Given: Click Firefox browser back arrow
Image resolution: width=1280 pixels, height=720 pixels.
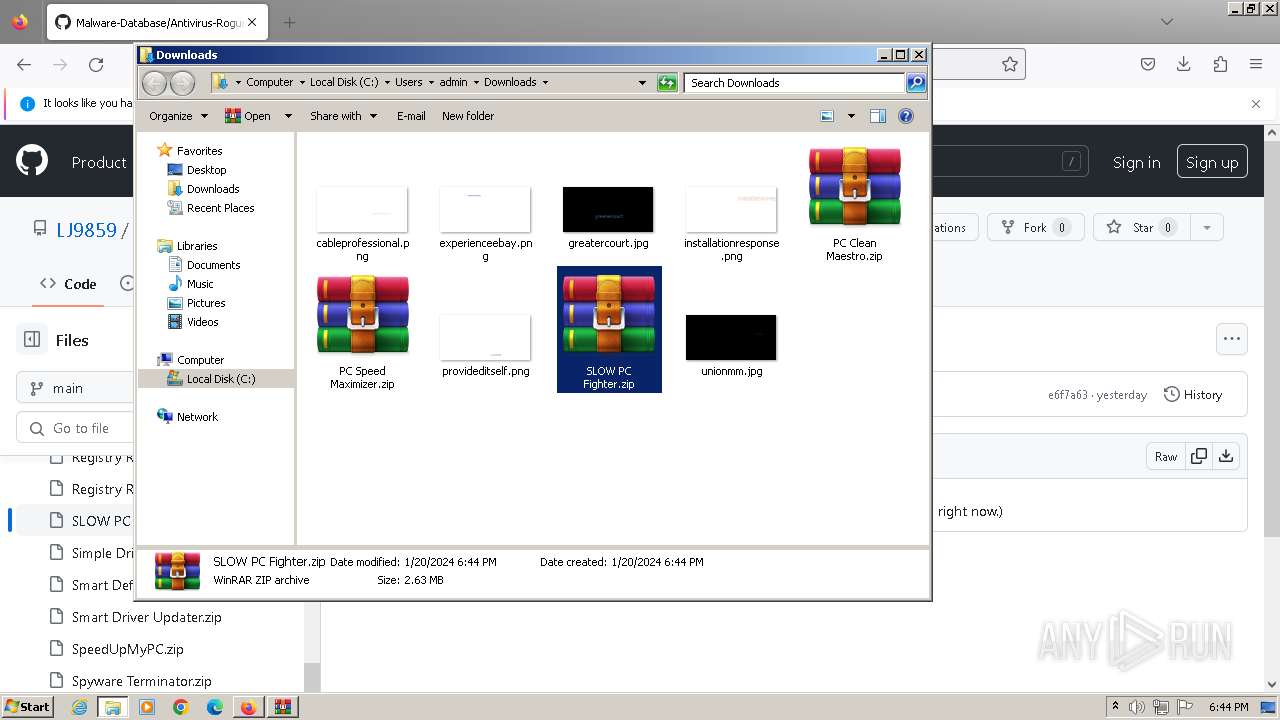Looking at the screenshot, I should tap(24, 65).
